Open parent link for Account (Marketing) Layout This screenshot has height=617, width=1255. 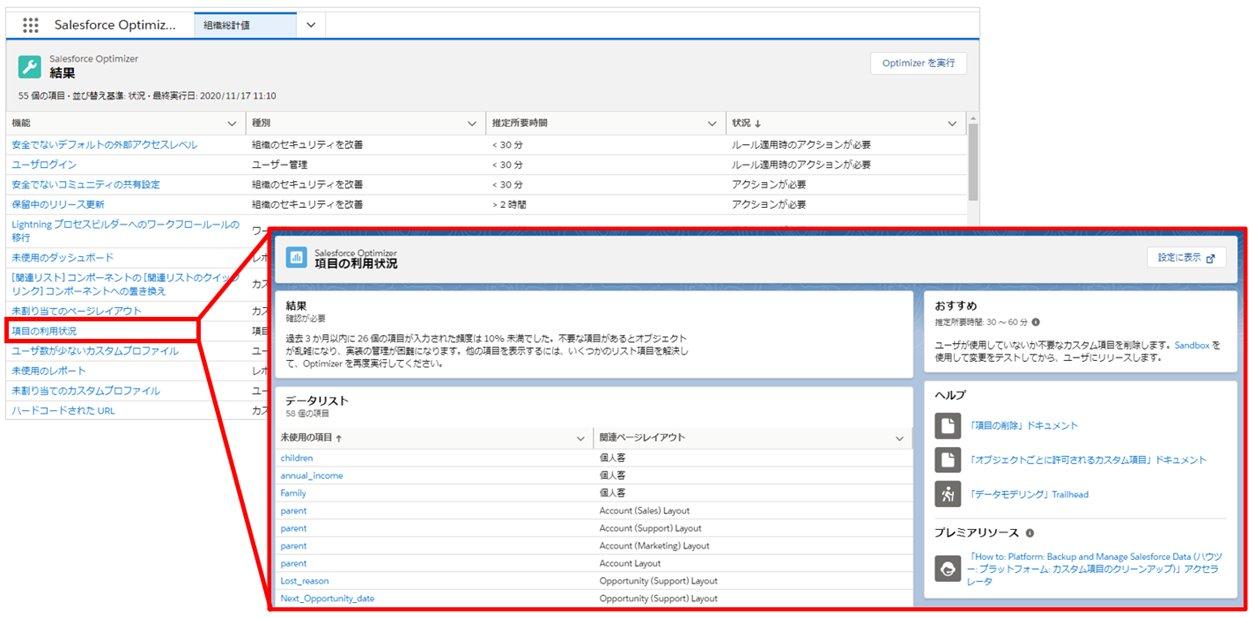pos(294,546)
